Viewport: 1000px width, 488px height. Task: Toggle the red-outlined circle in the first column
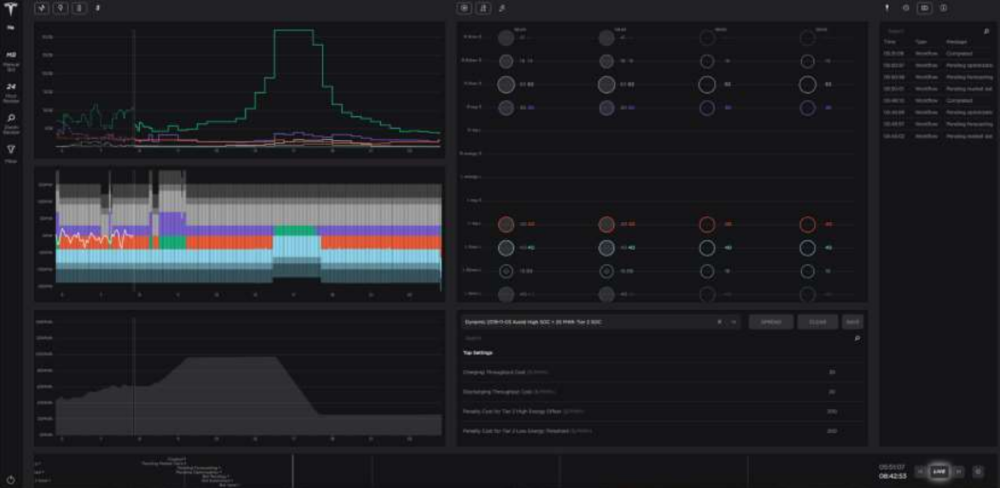click(x=505, y=225)
